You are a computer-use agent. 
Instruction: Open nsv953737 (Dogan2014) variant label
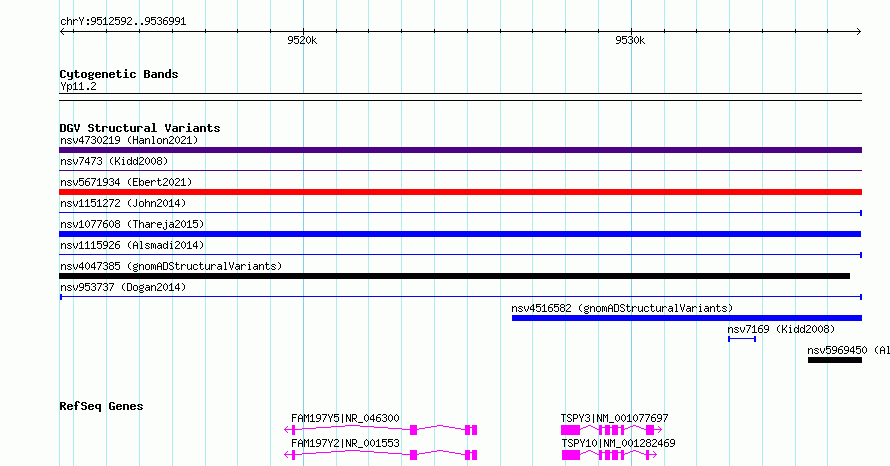[123, 287]
